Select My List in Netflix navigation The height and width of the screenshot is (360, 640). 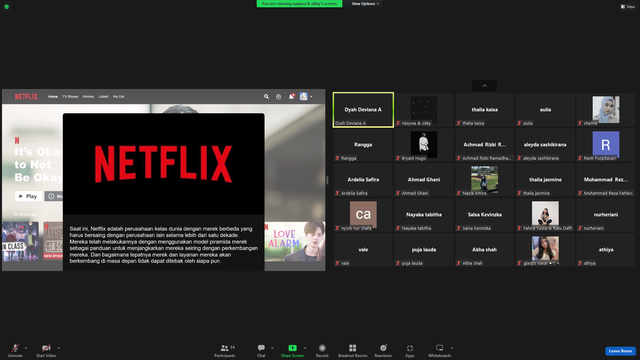118,97
